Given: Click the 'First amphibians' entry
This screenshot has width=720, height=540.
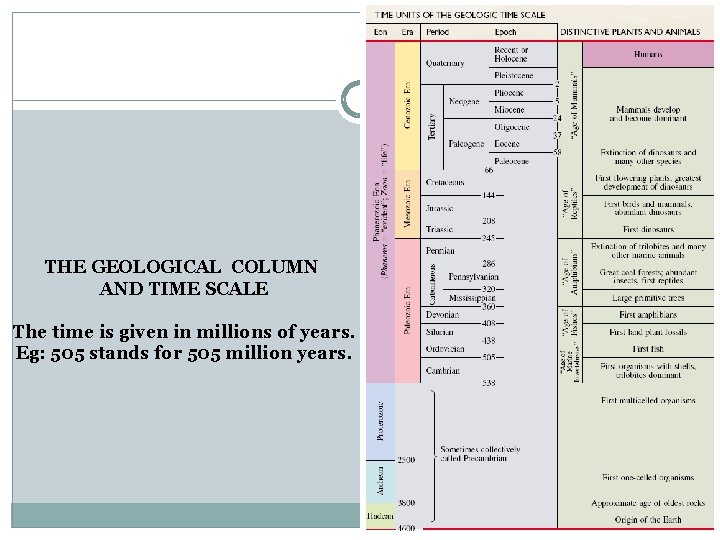Looking at the screenshot, I should click(648, 315).
